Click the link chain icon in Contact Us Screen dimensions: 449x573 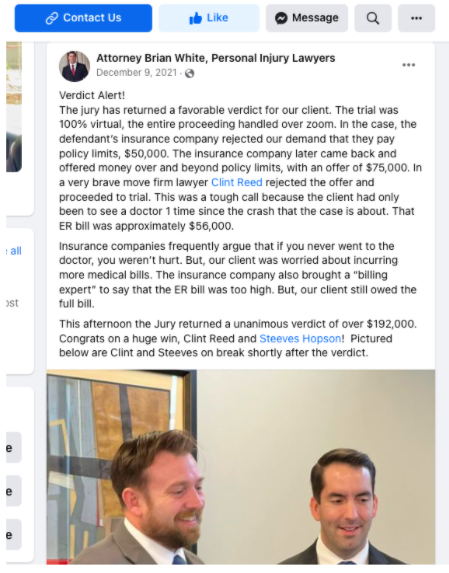pos(52,18)
